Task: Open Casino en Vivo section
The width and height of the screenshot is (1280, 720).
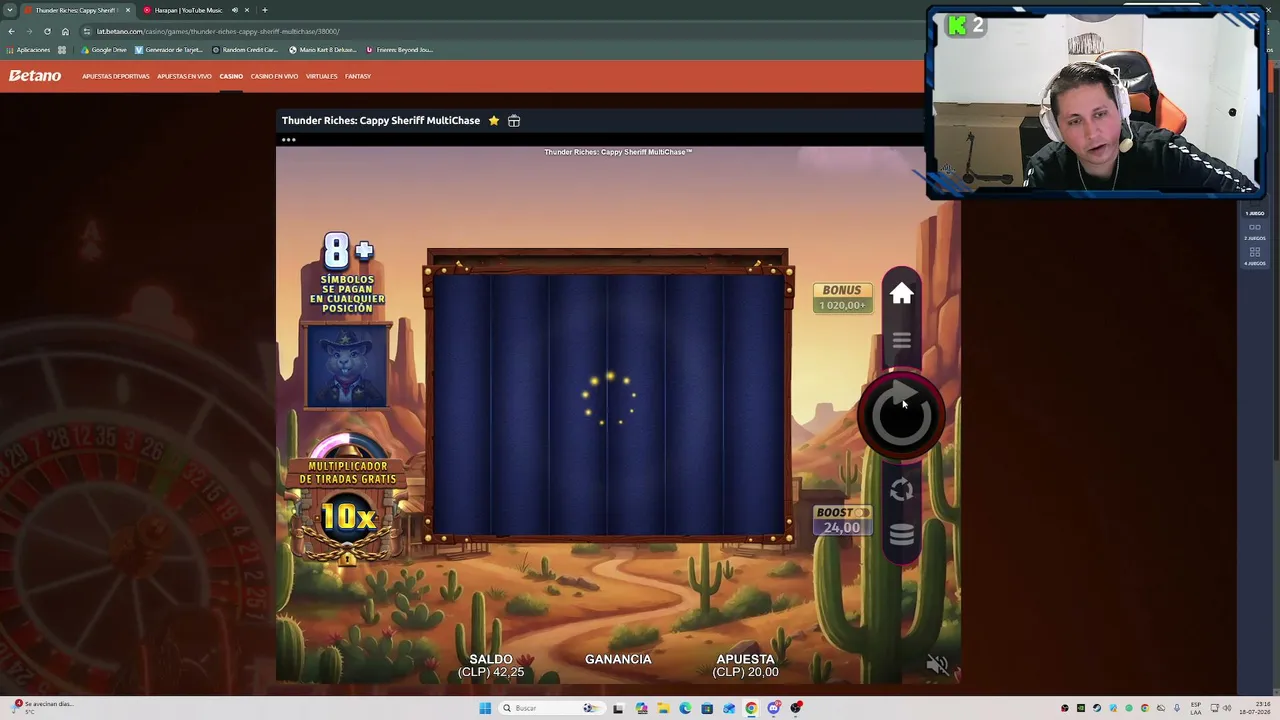Action: [x=274, y=76]
